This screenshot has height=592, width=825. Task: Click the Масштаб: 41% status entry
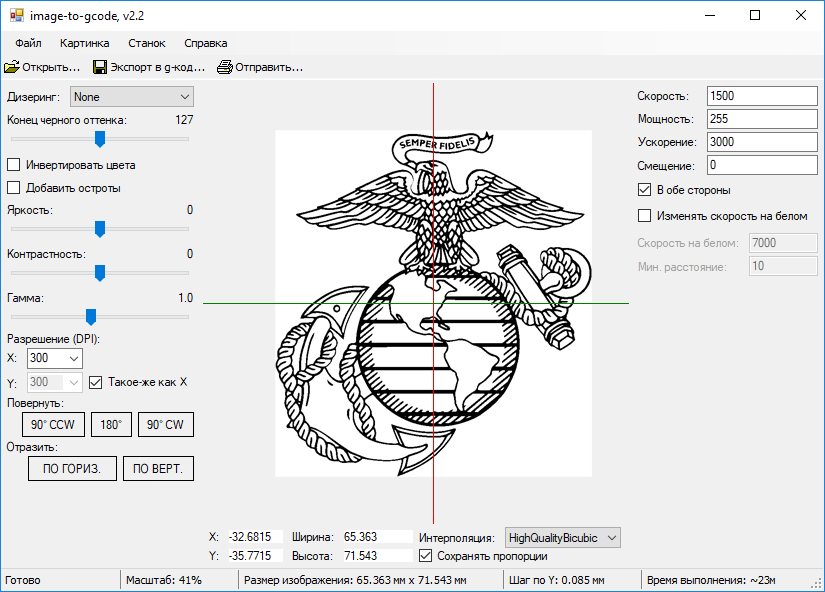click(x=164, y=580)
